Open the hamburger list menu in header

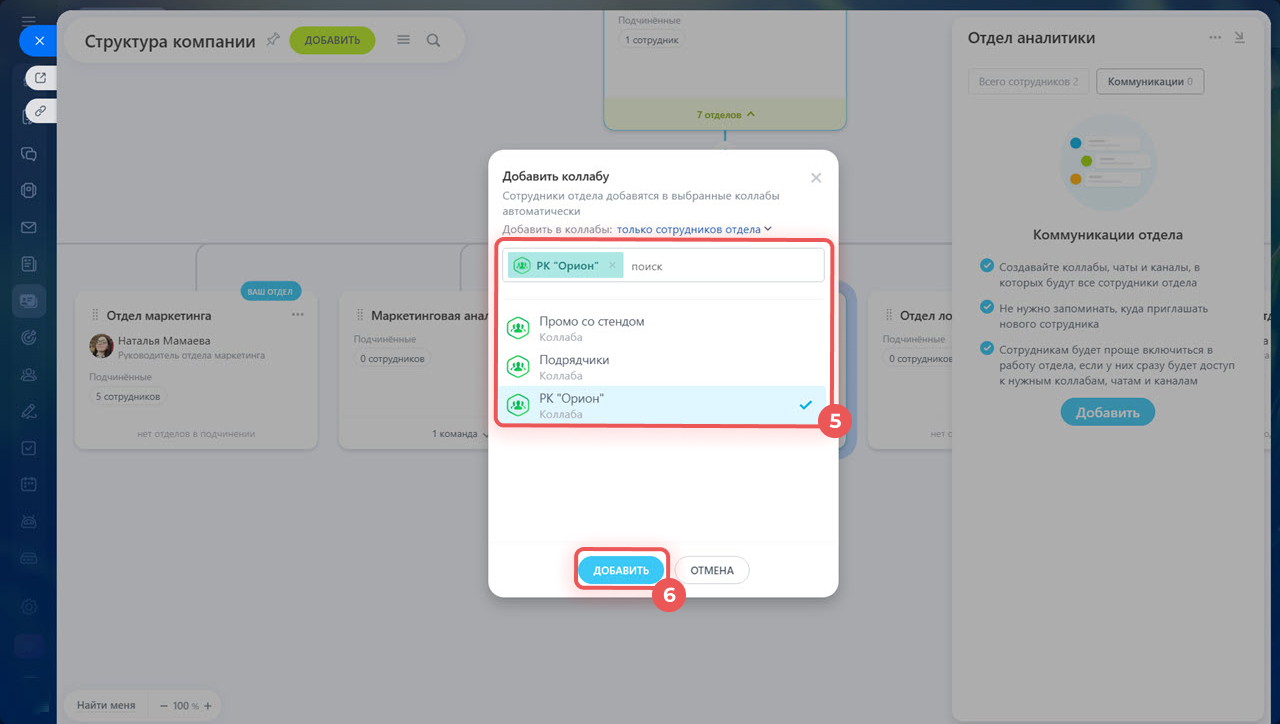tap(403, 40)
